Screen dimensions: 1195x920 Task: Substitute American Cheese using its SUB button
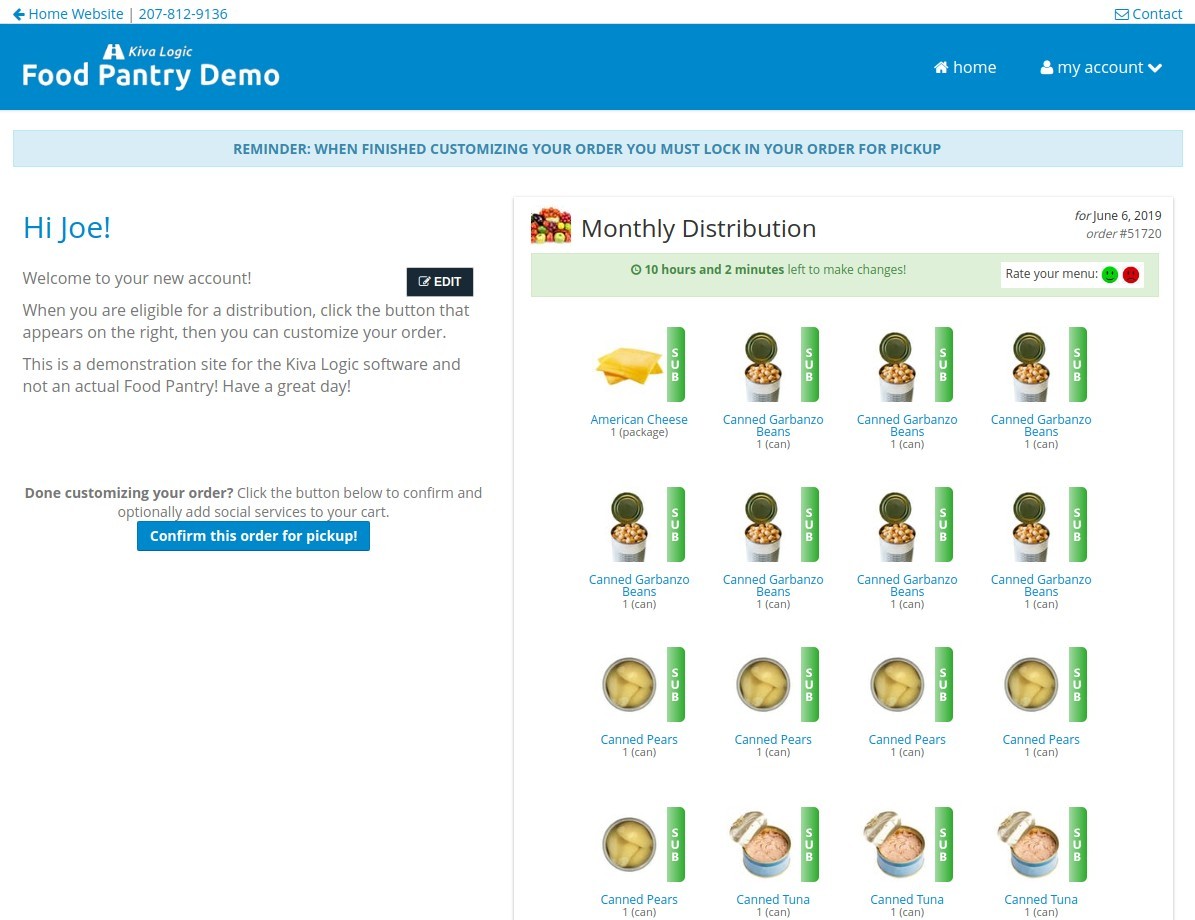[675, 364]
